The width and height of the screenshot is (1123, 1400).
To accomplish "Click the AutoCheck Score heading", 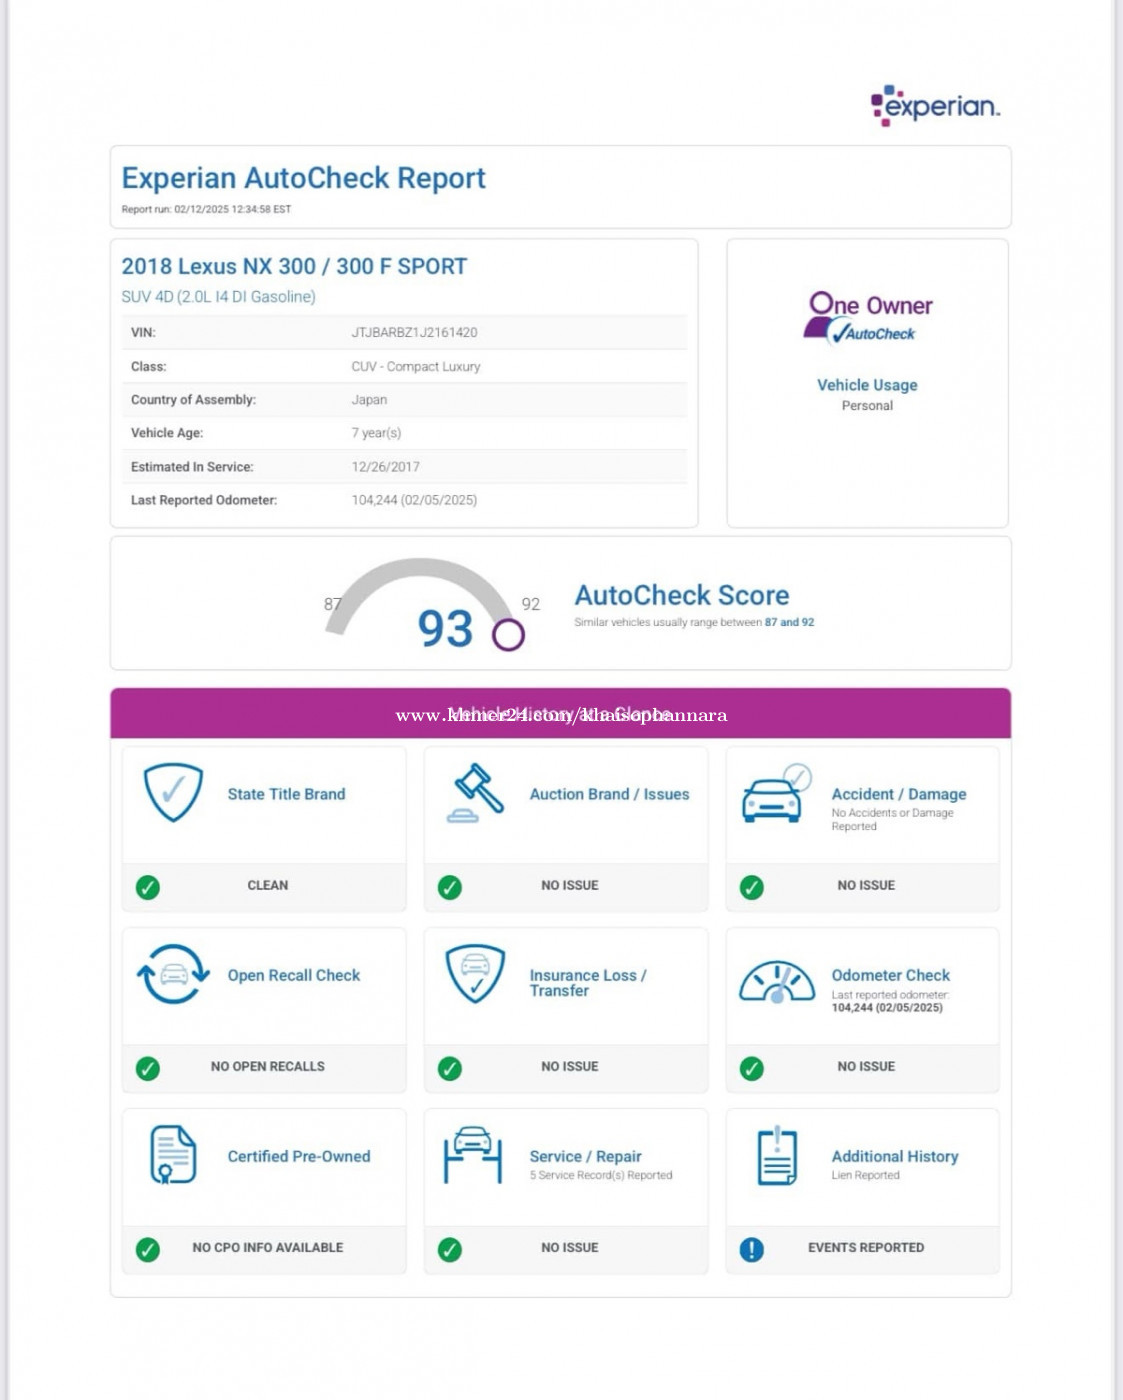I will [x=681, y=595].
